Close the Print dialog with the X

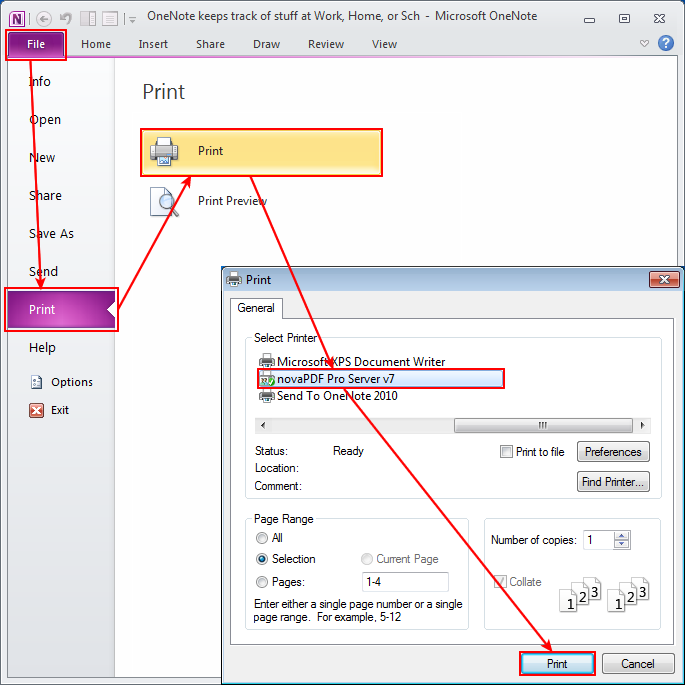click(664, 280)
